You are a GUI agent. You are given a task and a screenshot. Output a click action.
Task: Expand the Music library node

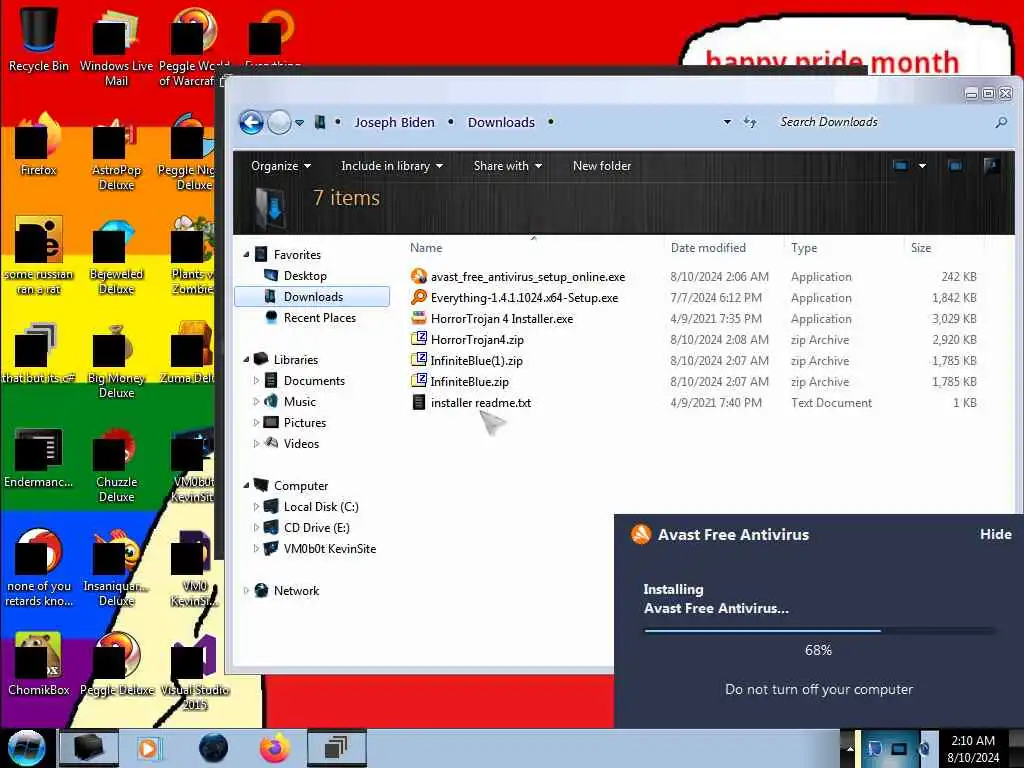pos(256,401)
